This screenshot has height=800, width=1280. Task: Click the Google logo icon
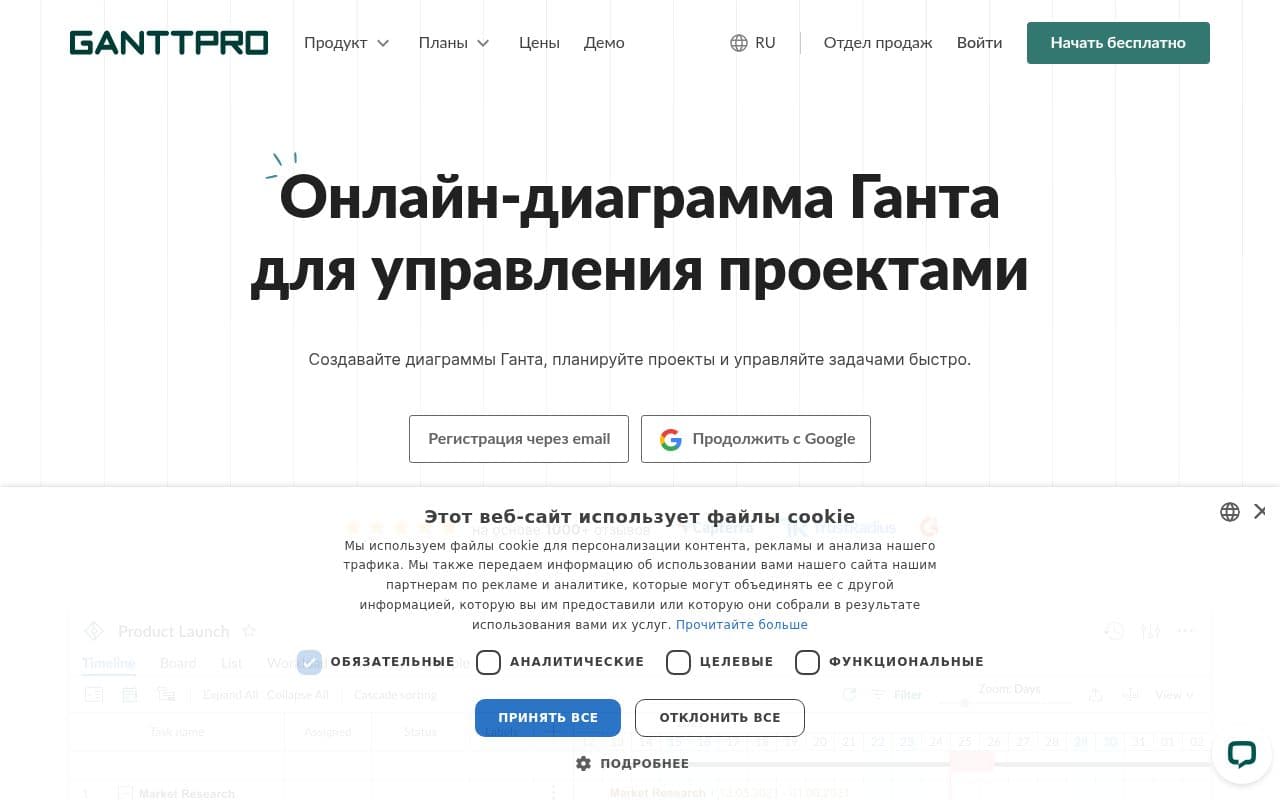pyautogui.click(x=671, y=439)
